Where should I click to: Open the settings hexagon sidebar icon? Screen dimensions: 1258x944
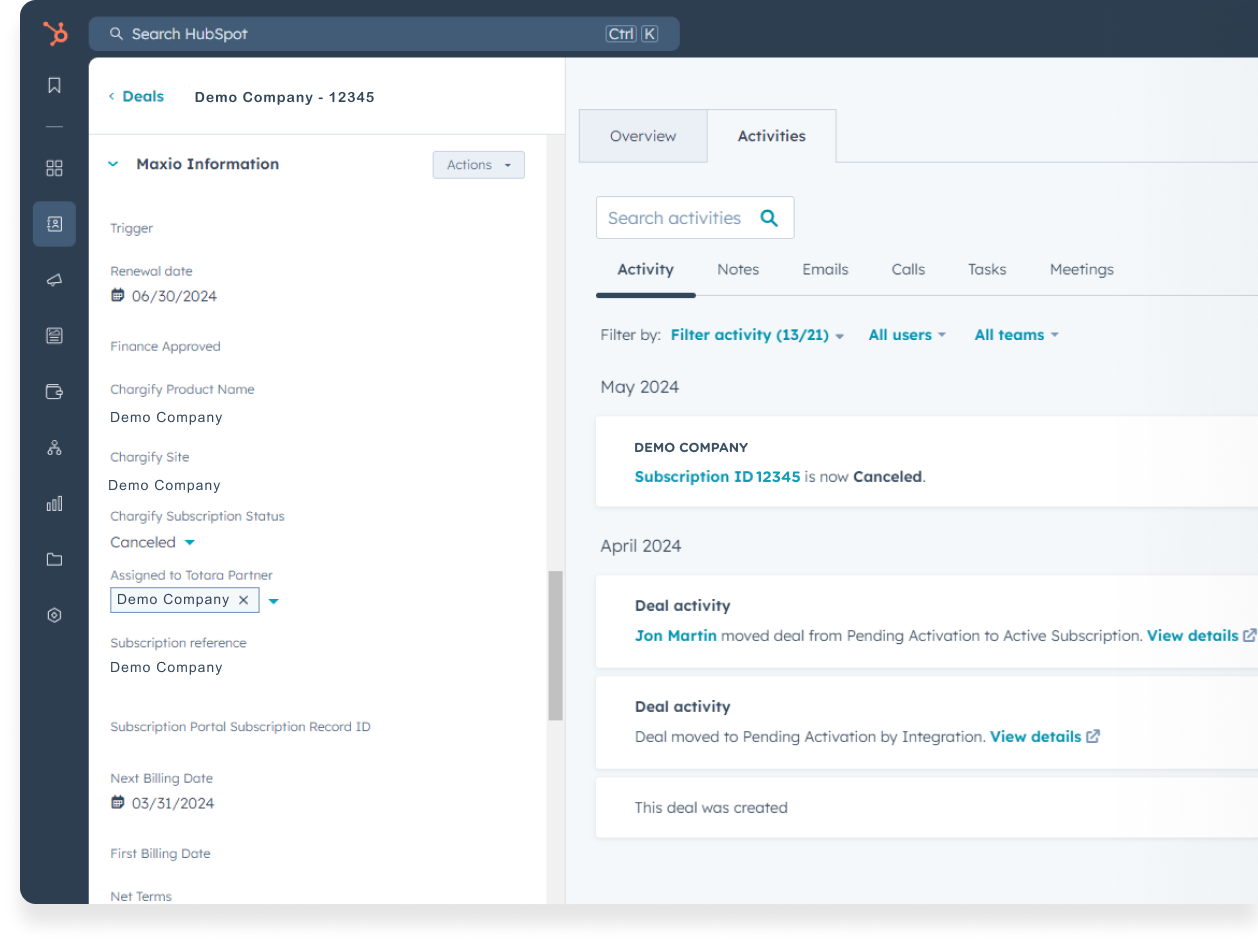click(x=55, y=616)
